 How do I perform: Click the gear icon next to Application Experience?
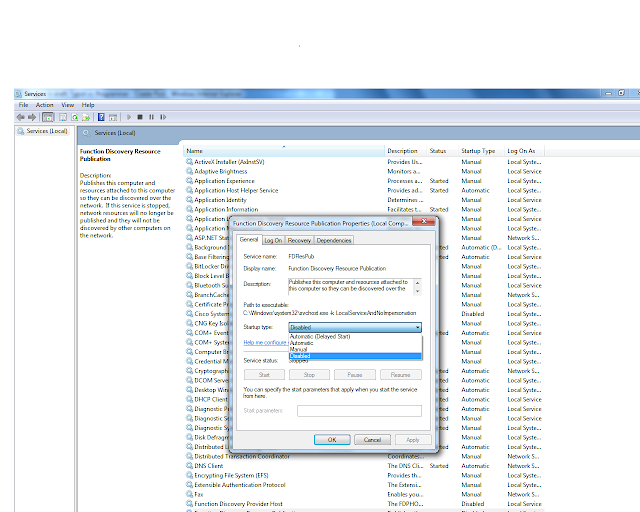[x=189, y=181]
